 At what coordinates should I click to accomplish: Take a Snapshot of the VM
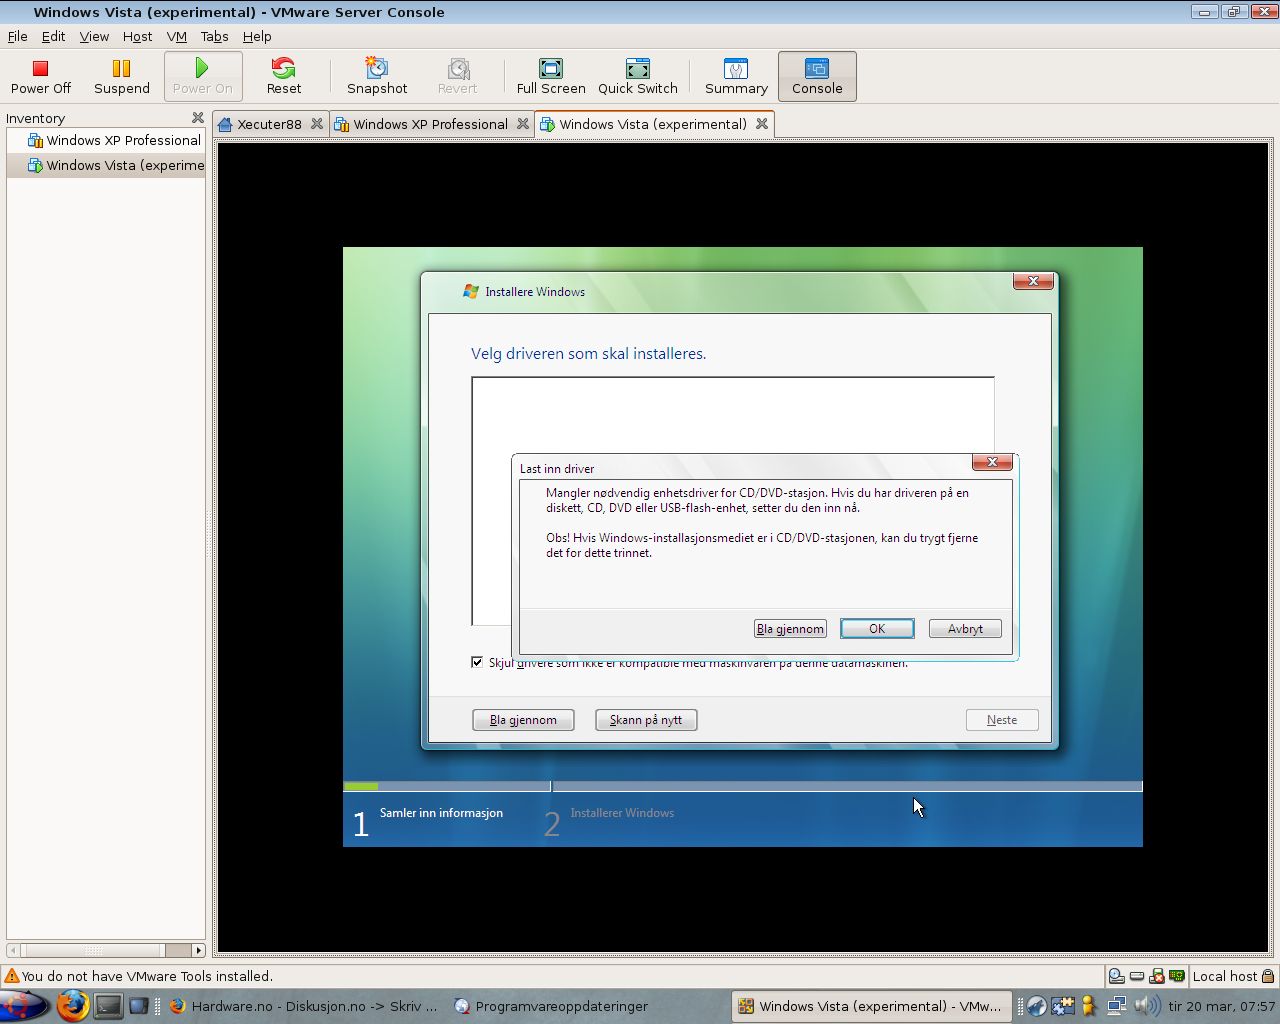(x=377, y=77)
